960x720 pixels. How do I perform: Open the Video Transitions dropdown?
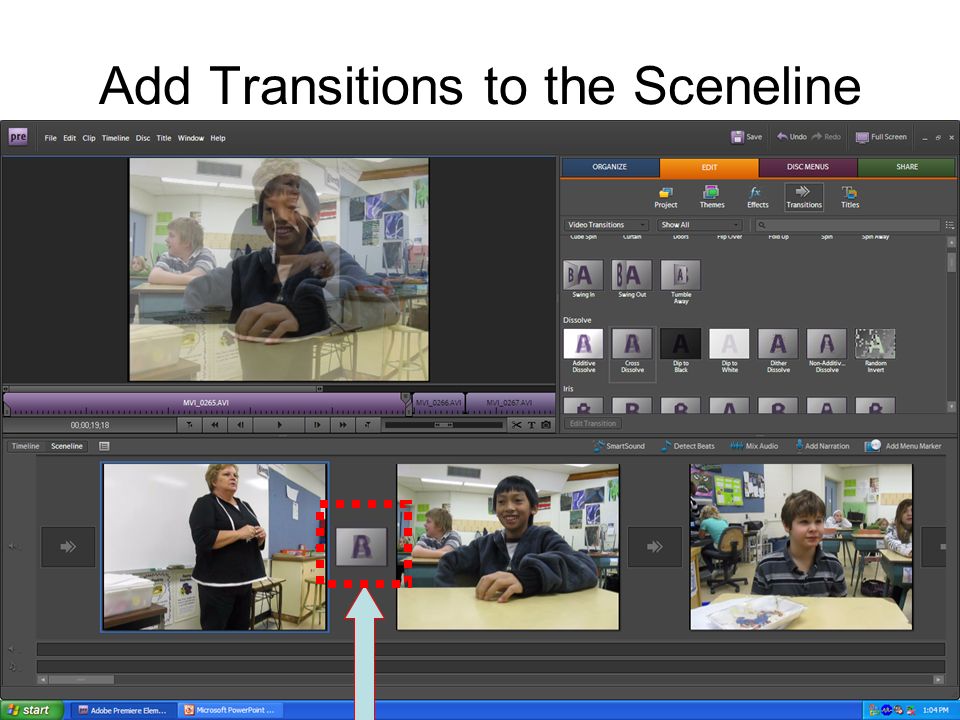pos(605,225)
